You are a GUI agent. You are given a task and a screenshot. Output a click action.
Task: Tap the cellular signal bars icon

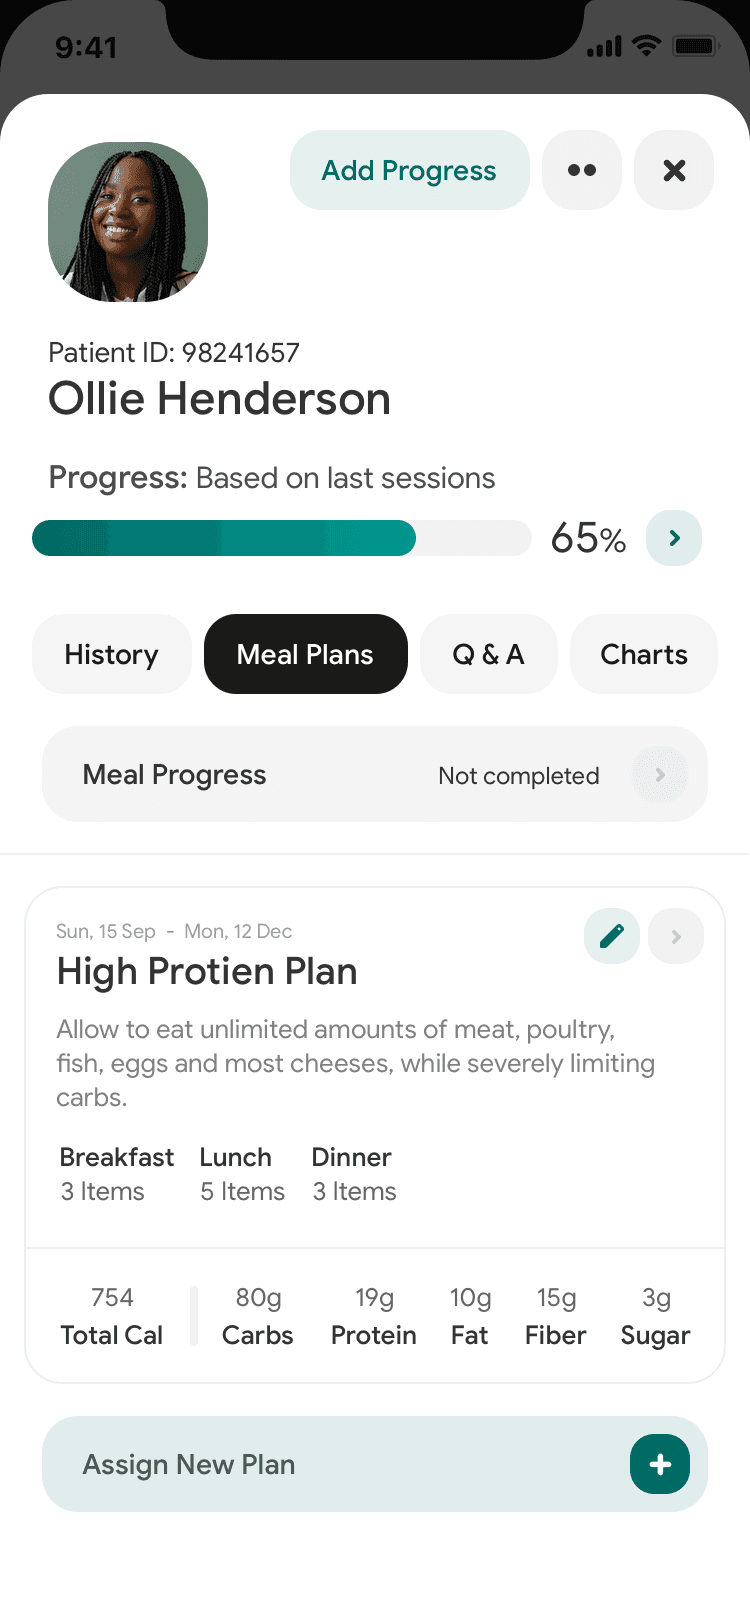pyautogui.click(x=604, y=46)
